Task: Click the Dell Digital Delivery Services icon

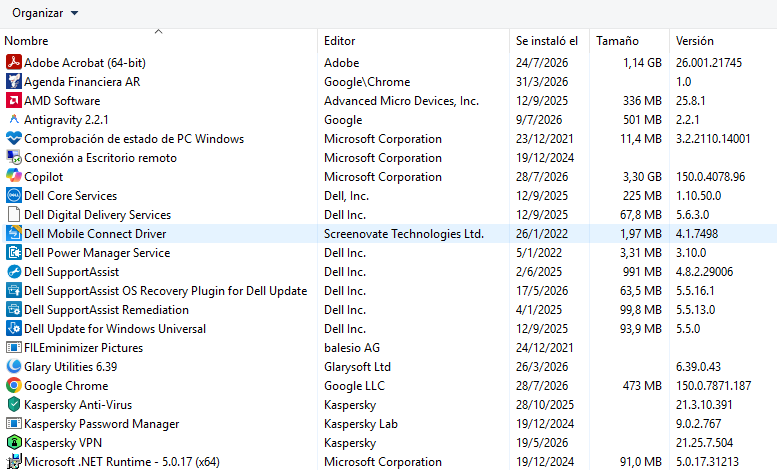Action: pos(14,215)
